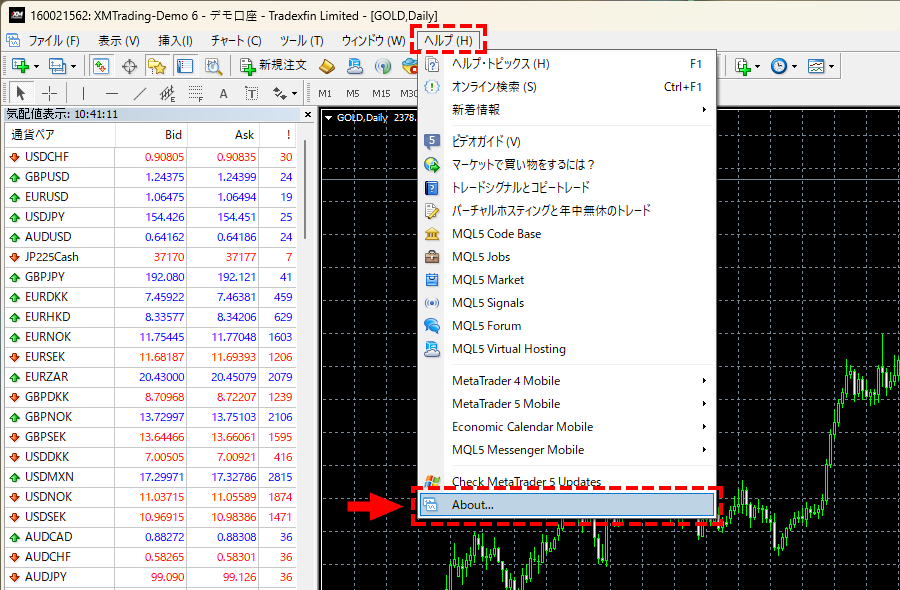
Task: Close the Market Watch panel
Action: point(308,114)
